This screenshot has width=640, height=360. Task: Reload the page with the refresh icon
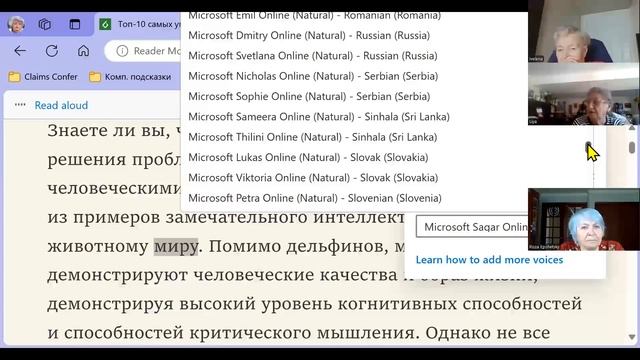[x=52, y=51]
